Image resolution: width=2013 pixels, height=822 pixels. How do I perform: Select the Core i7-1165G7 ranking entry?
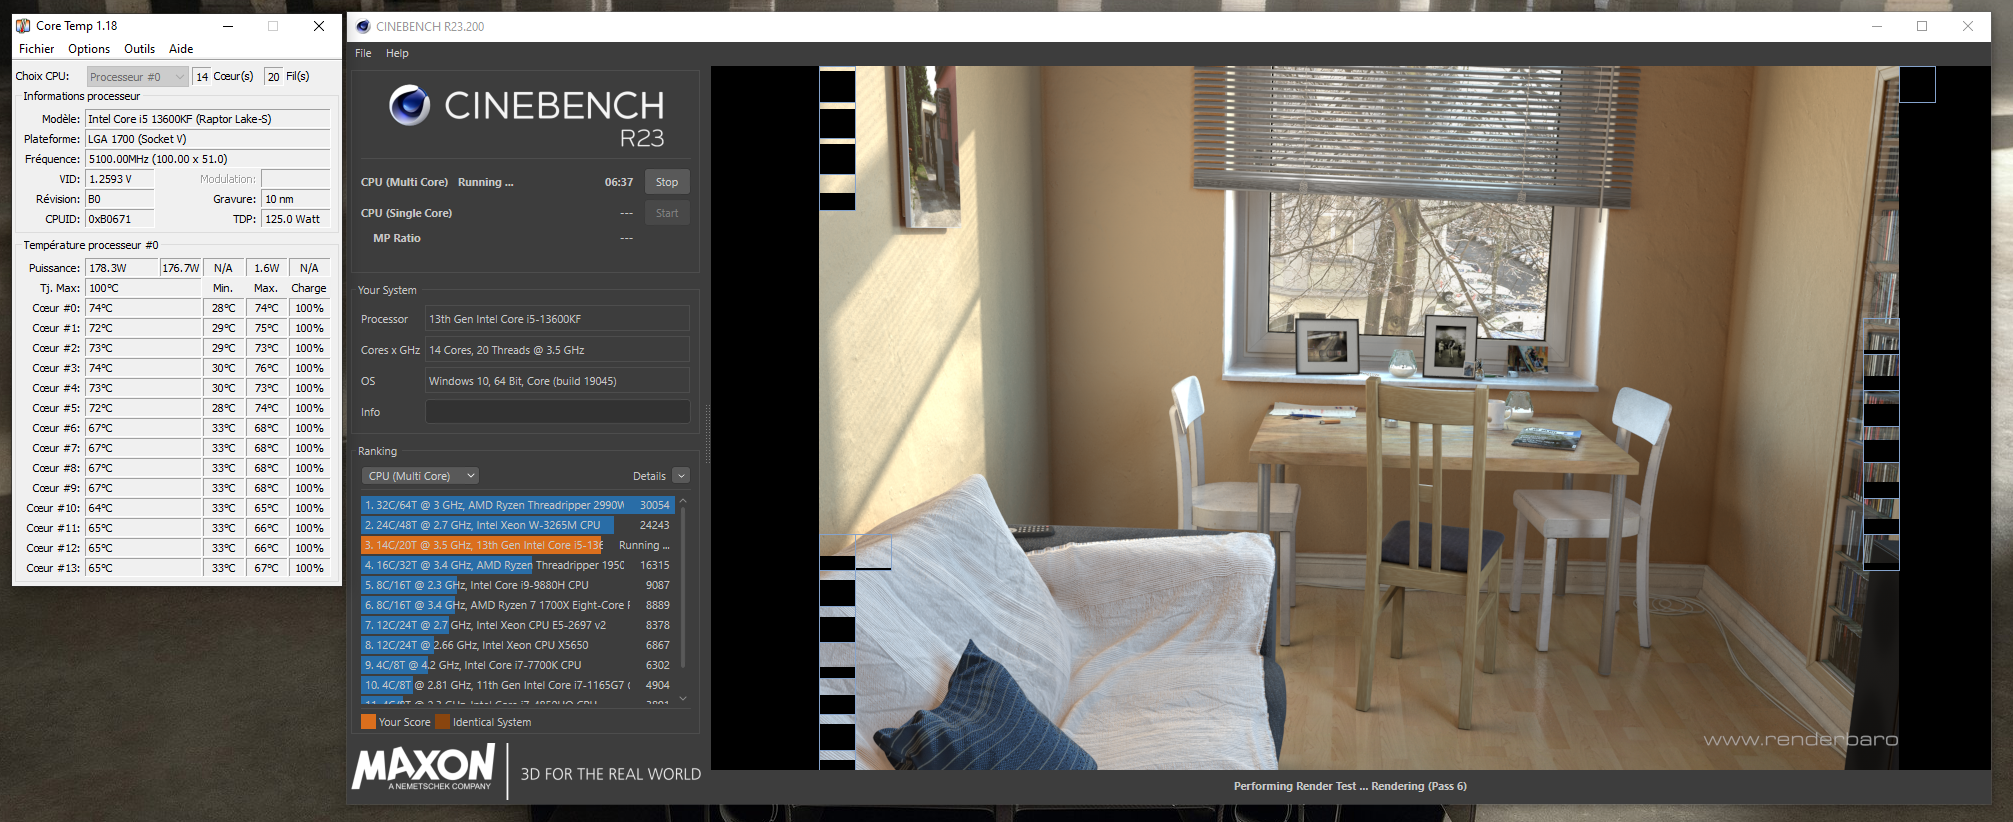pyautogui.click(x=517, y=685)
